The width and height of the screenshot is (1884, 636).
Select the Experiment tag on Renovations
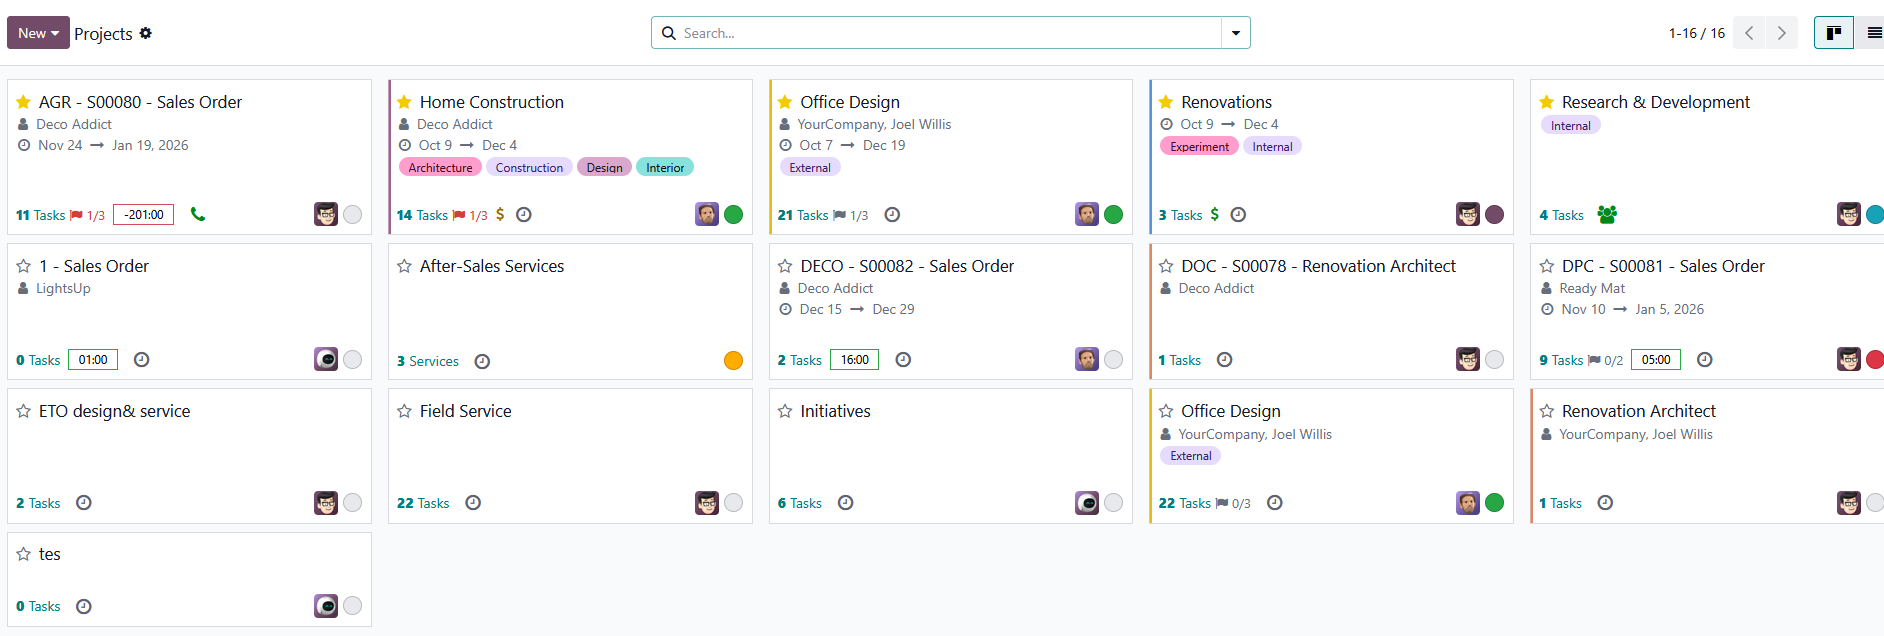[x=1199, y=146]
